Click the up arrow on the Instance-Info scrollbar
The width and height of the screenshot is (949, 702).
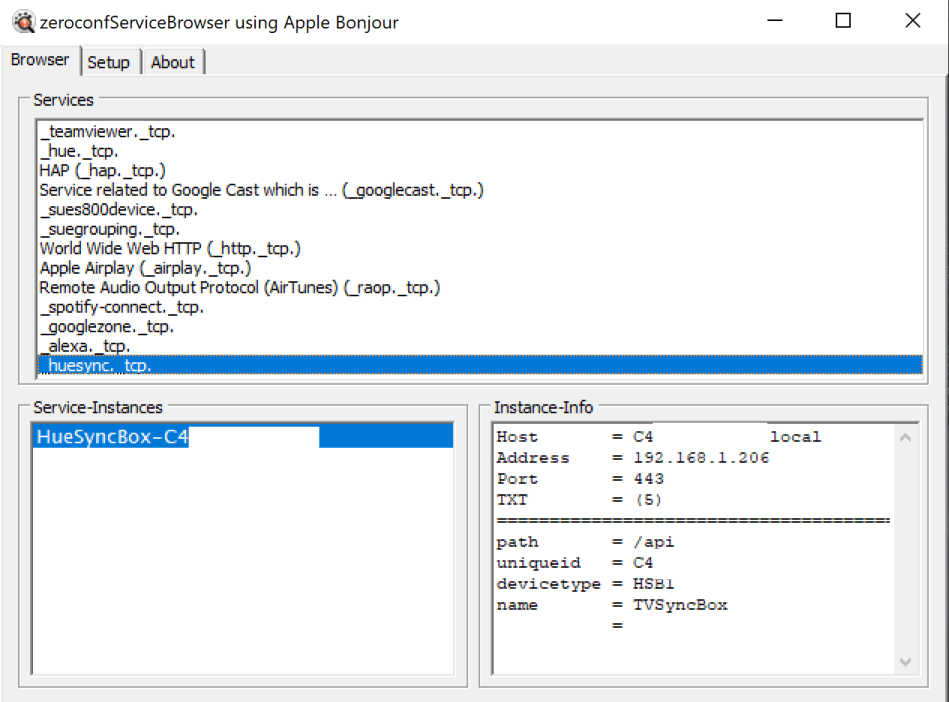905,436
